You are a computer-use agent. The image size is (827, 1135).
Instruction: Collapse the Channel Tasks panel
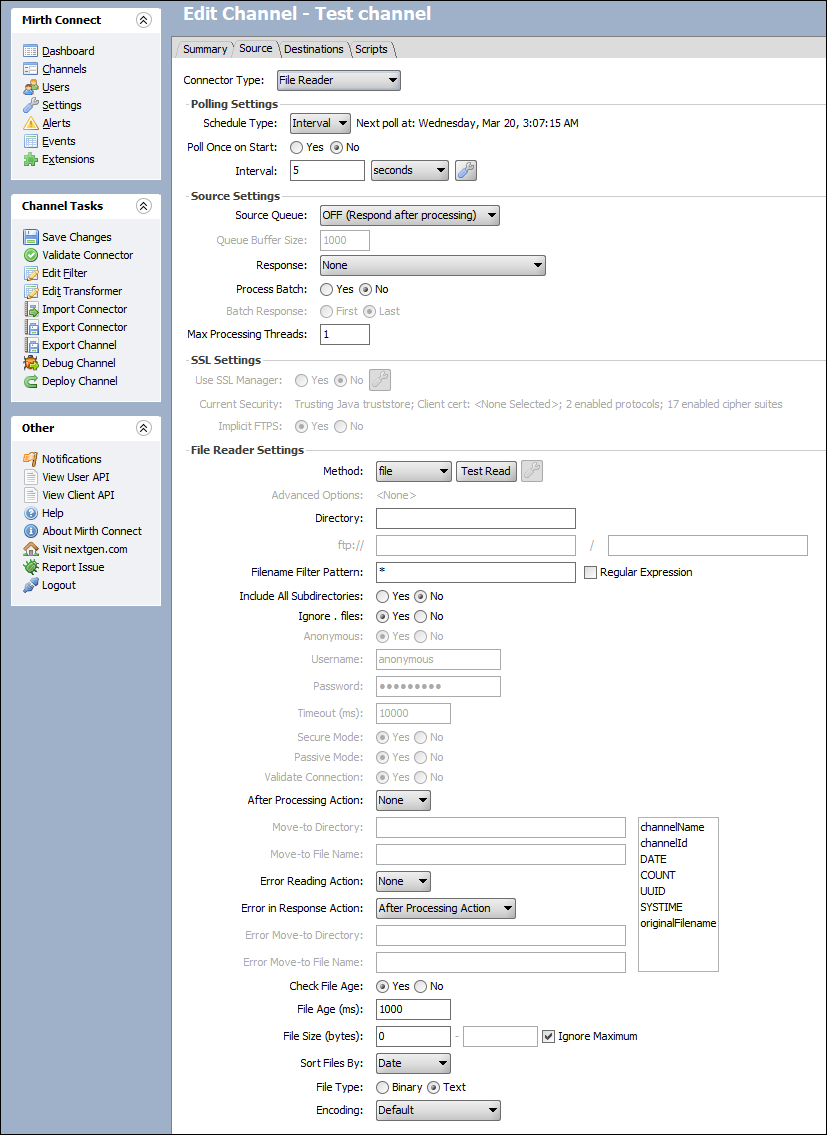pos(143,206)
